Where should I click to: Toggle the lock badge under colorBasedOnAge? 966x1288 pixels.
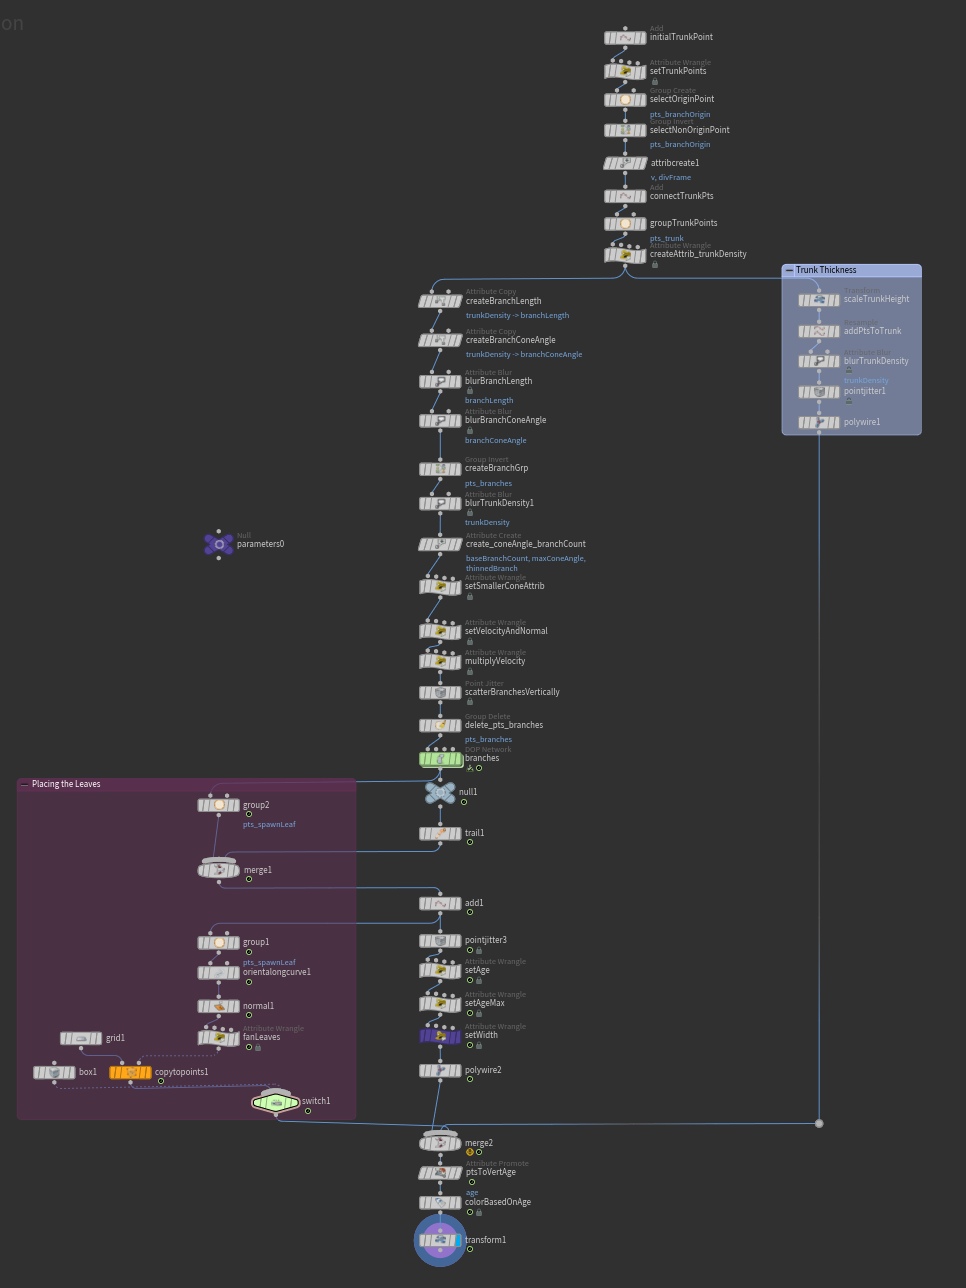point(479,1213)
